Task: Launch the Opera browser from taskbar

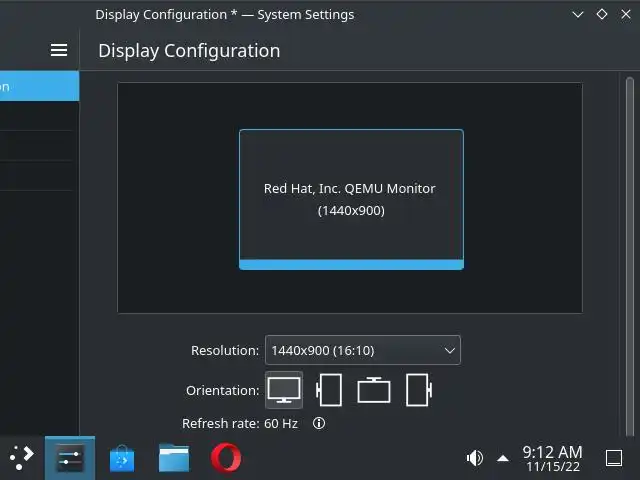Action: coord(226,458)
